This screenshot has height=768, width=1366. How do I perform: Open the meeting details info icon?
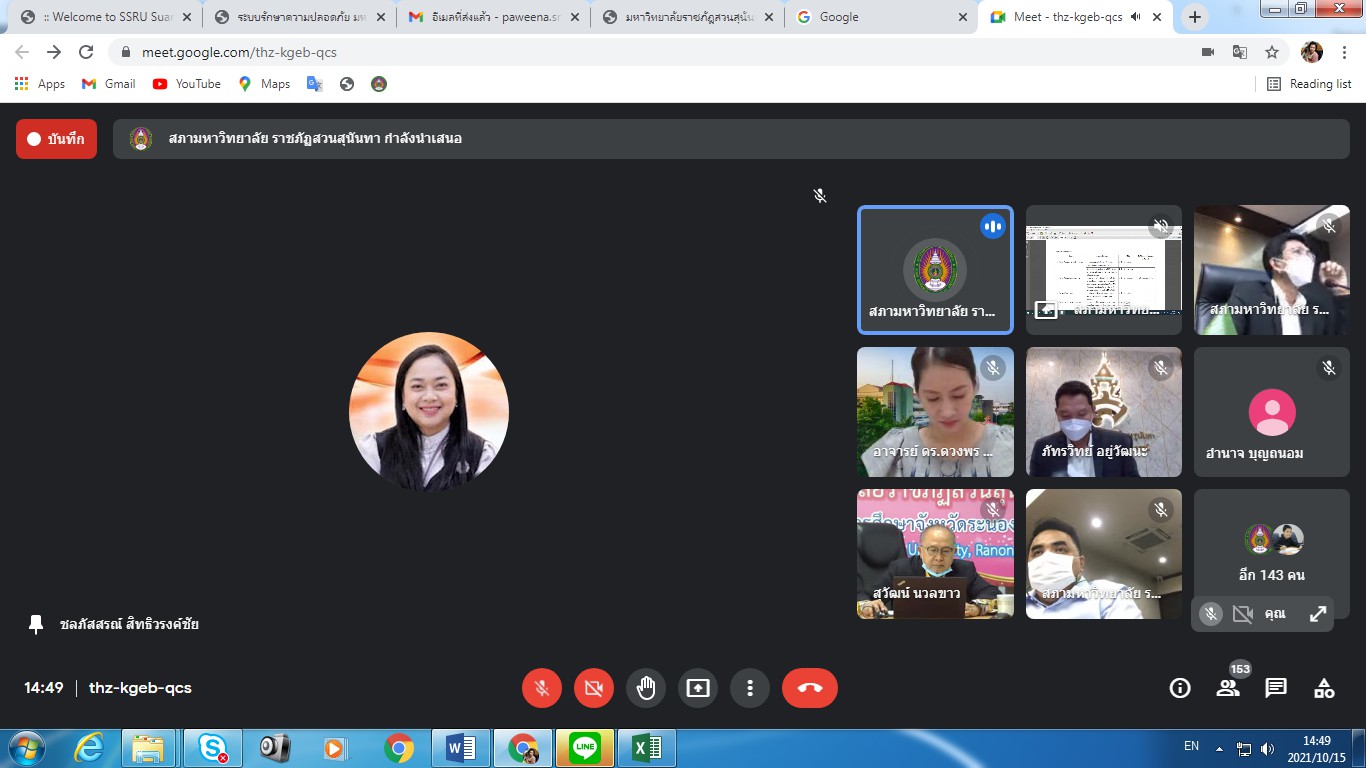coord(1180,688)
